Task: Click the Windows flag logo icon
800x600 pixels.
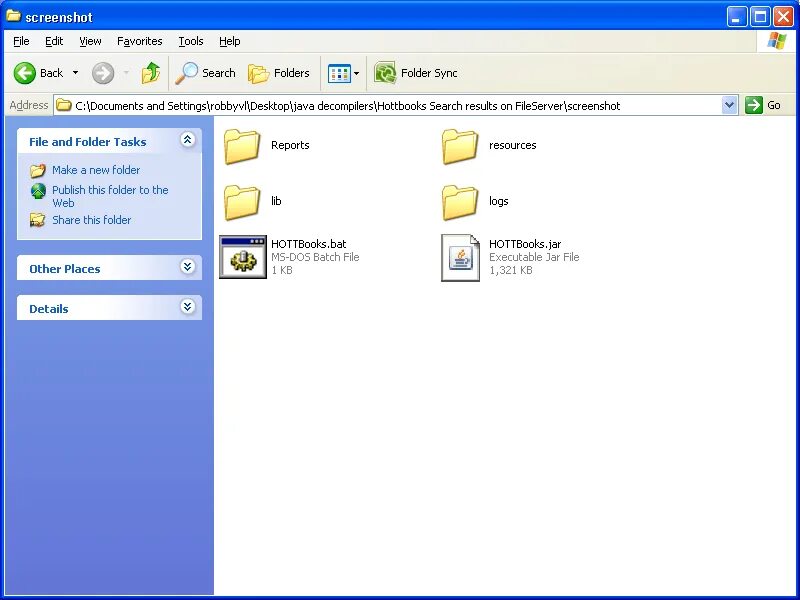Action: point(777,41)
